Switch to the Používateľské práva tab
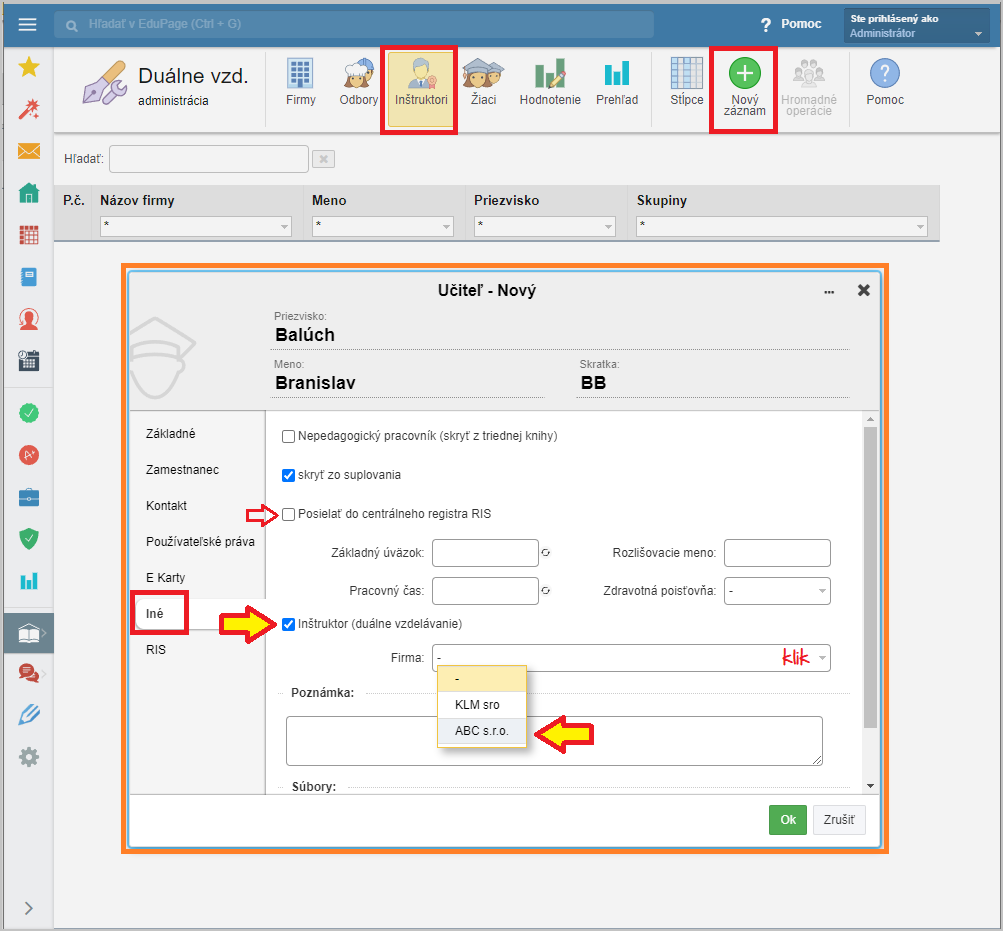1003x931 pixels. (x=200, y=541)
